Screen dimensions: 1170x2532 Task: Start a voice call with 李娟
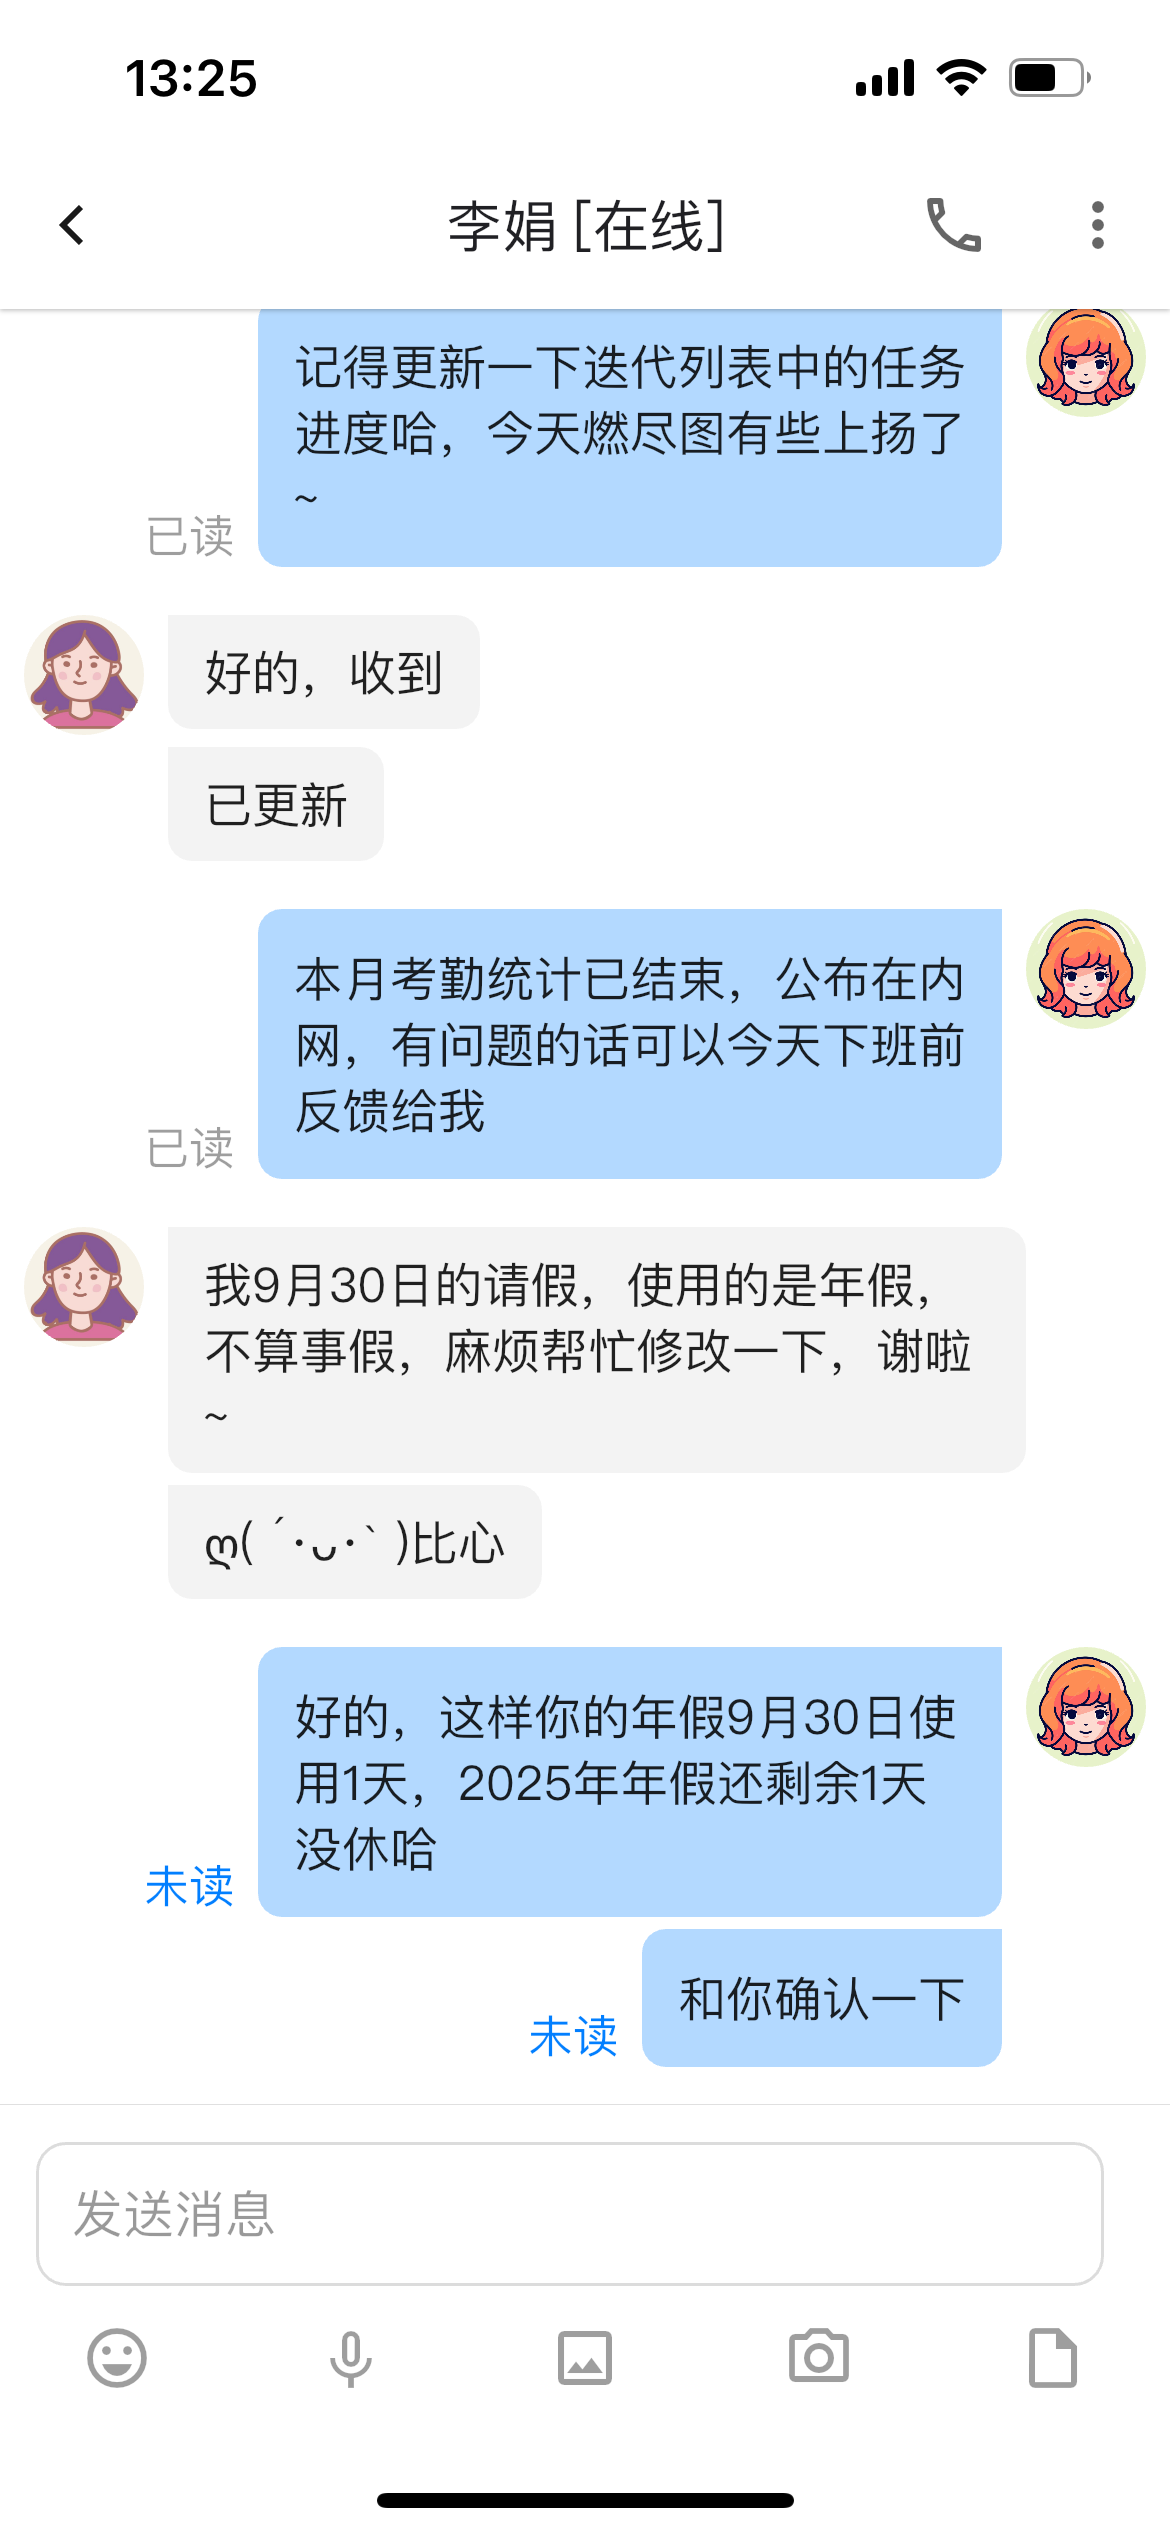tap(954, 225)
